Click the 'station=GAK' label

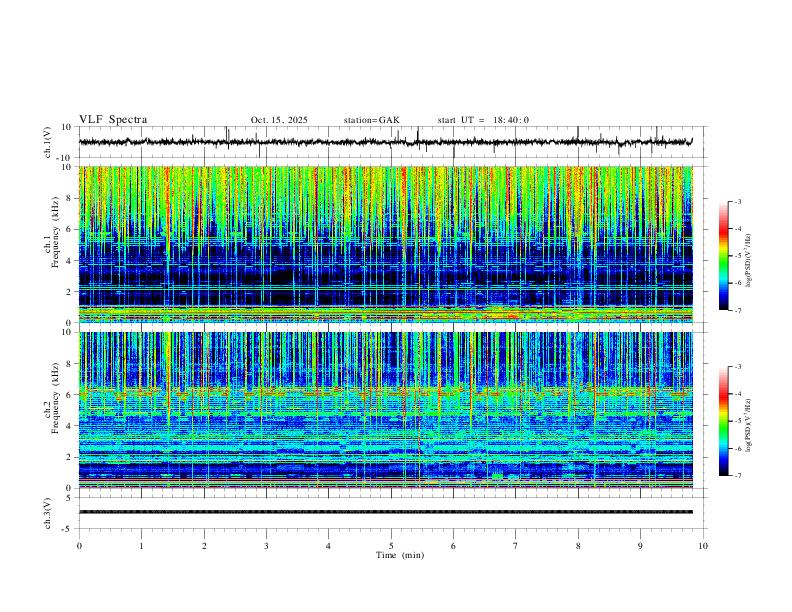(371, 120)
